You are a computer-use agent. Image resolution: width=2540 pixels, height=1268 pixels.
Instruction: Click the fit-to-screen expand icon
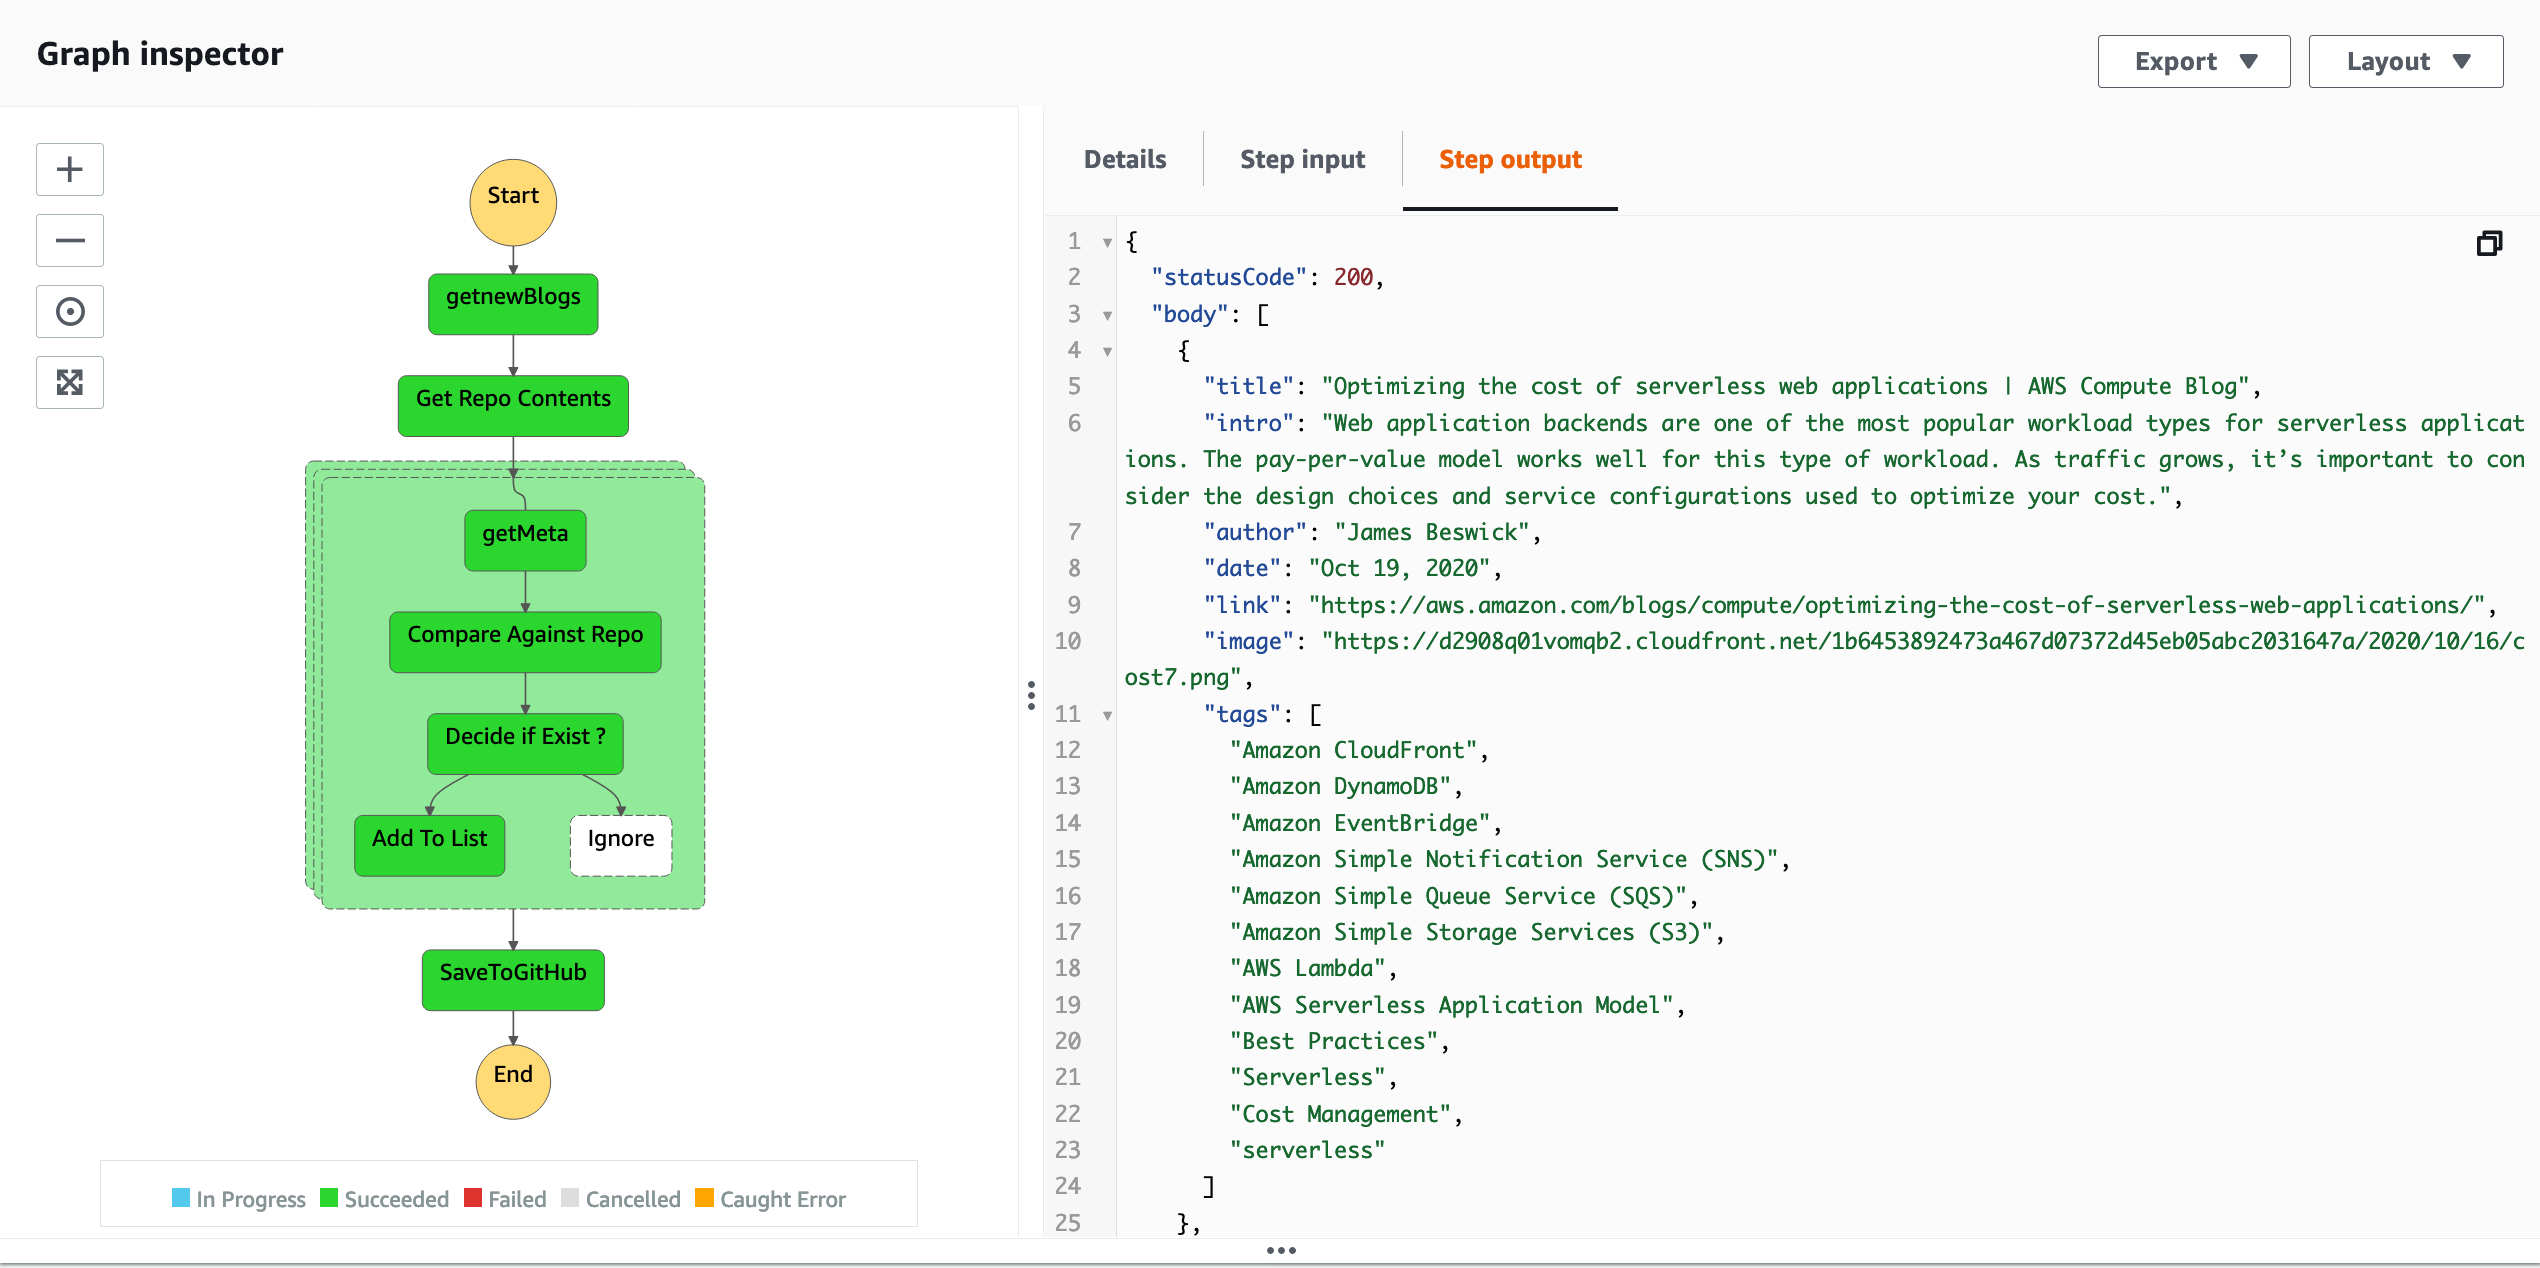(x=69, y=382)
